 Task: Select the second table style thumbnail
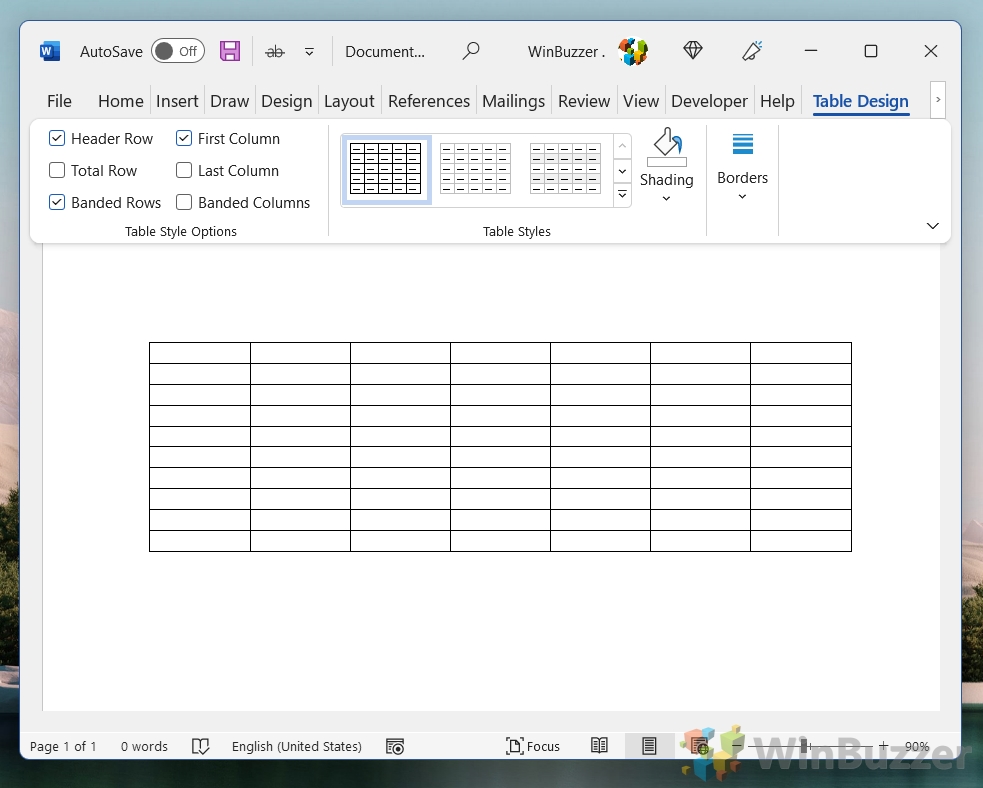[x=475, y=169]
